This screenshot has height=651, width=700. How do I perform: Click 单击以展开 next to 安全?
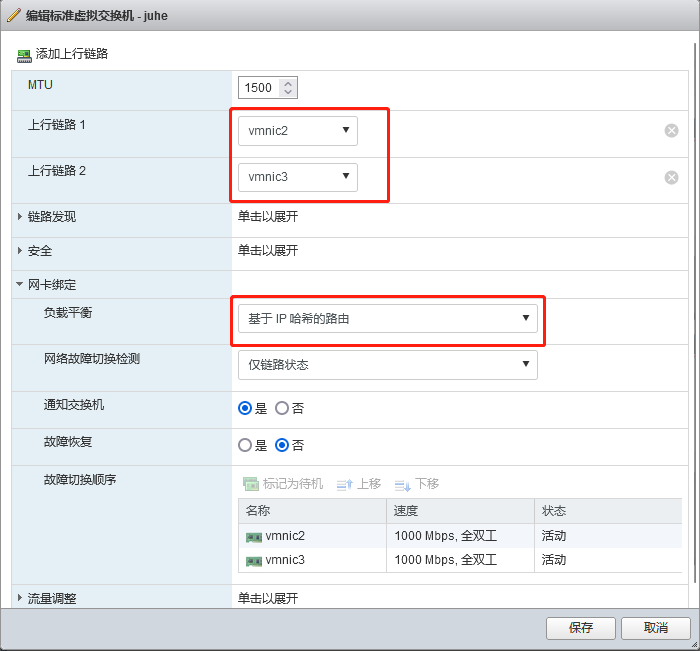tap(268, 250)
